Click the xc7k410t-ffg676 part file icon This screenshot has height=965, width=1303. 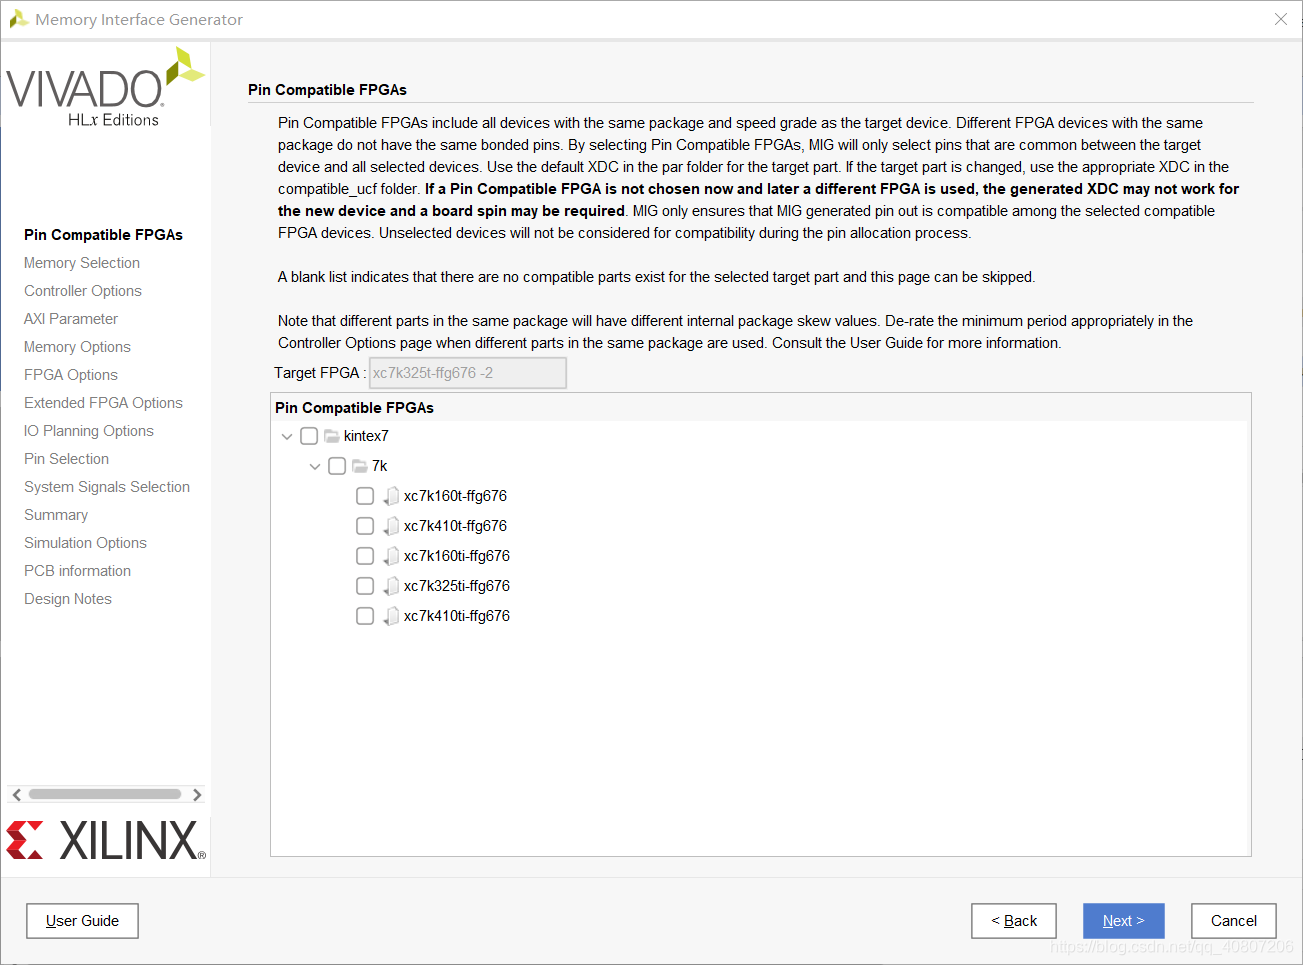point(391,526)
